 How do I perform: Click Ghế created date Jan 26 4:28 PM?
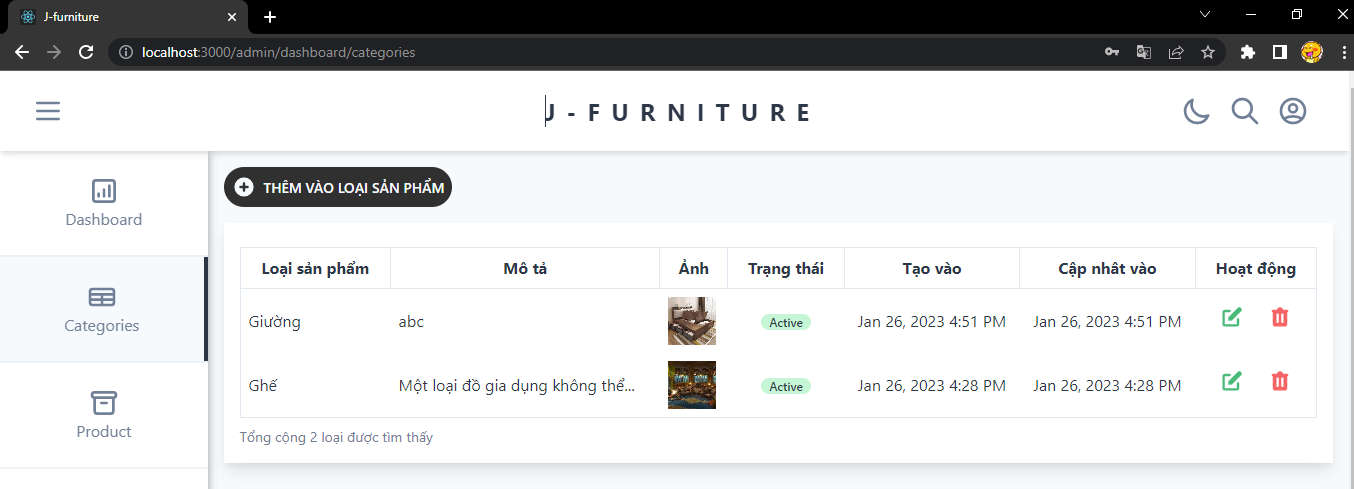(932, 386)
